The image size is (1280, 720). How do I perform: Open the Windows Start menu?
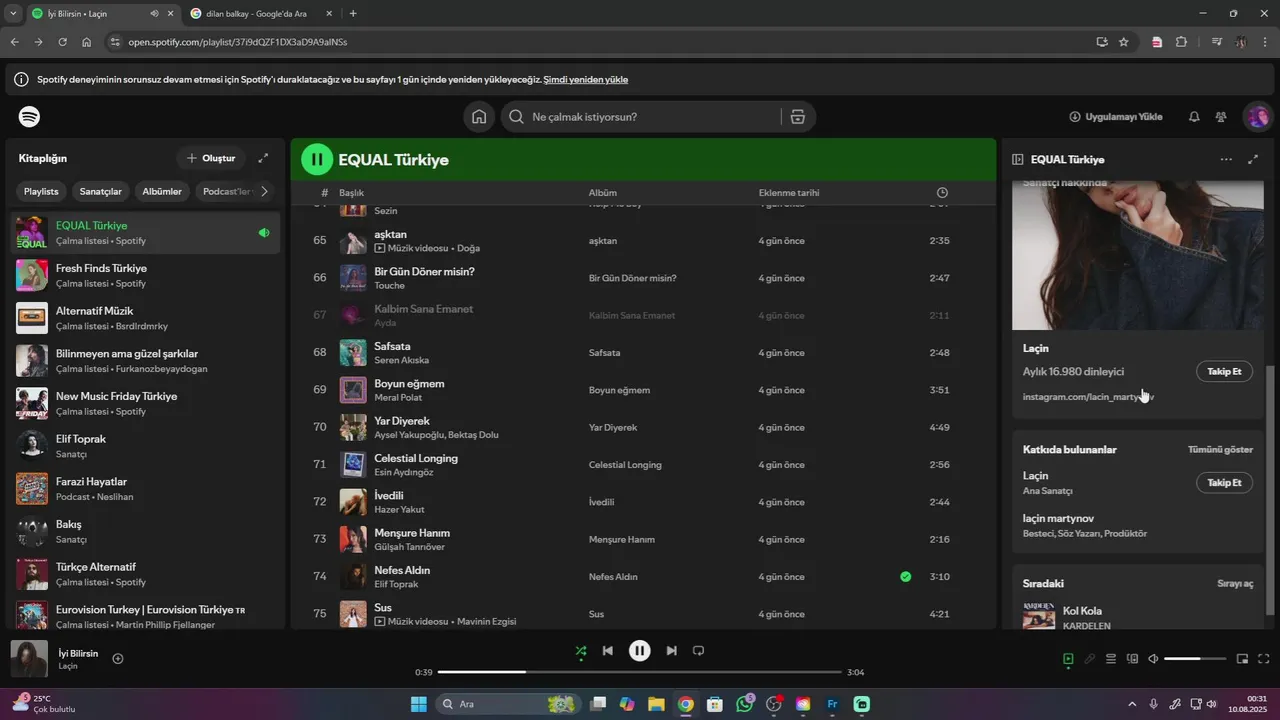[418, 704]
